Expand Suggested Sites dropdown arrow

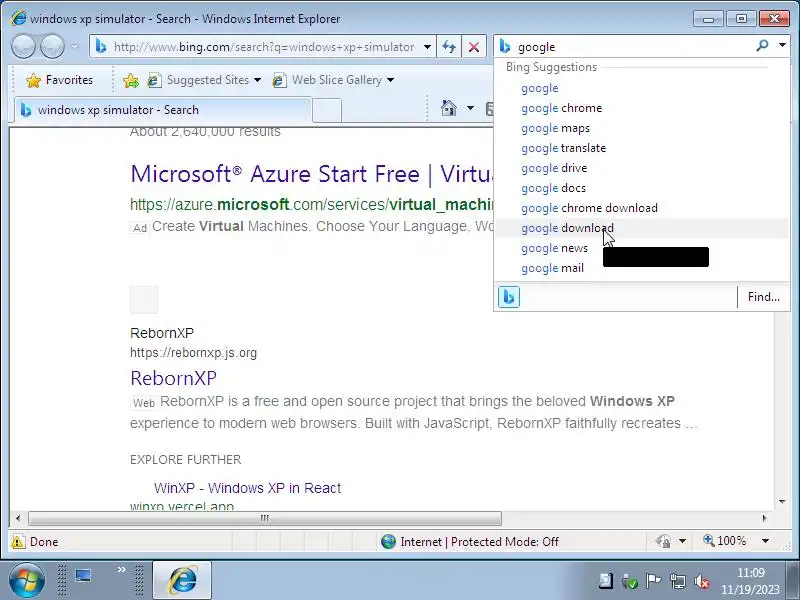(x=257, y=80)
